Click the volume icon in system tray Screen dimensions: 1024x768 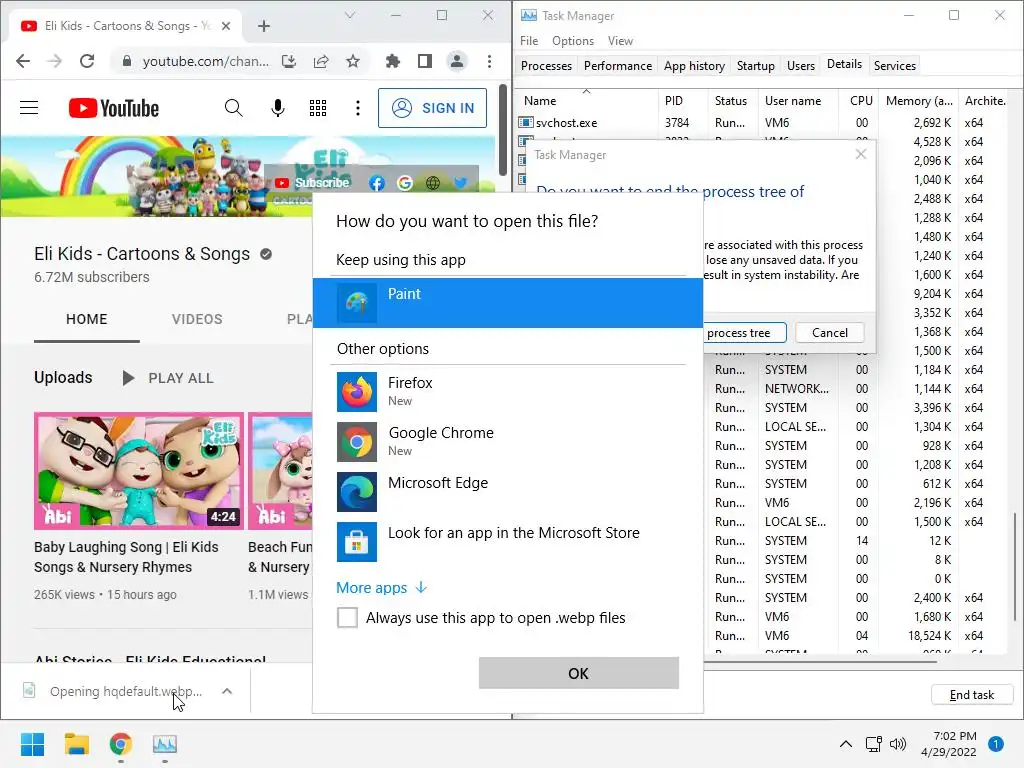click(x=898, y=744)
